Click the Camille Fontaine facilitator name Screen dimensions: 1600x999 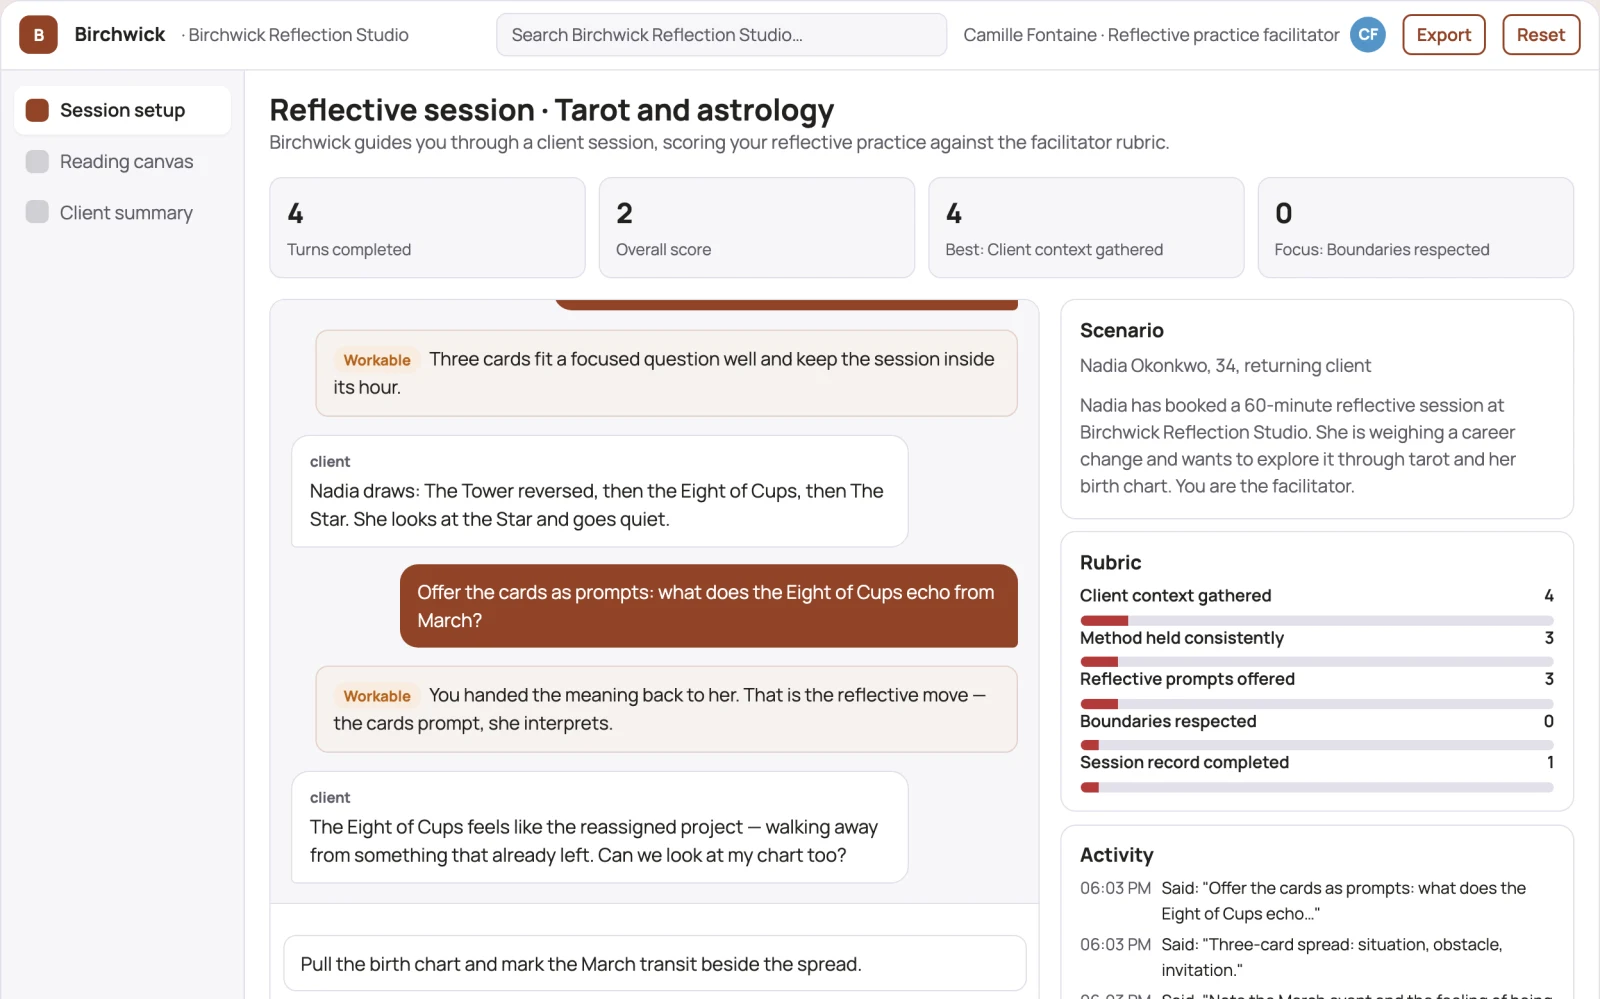pos(1151,35)
